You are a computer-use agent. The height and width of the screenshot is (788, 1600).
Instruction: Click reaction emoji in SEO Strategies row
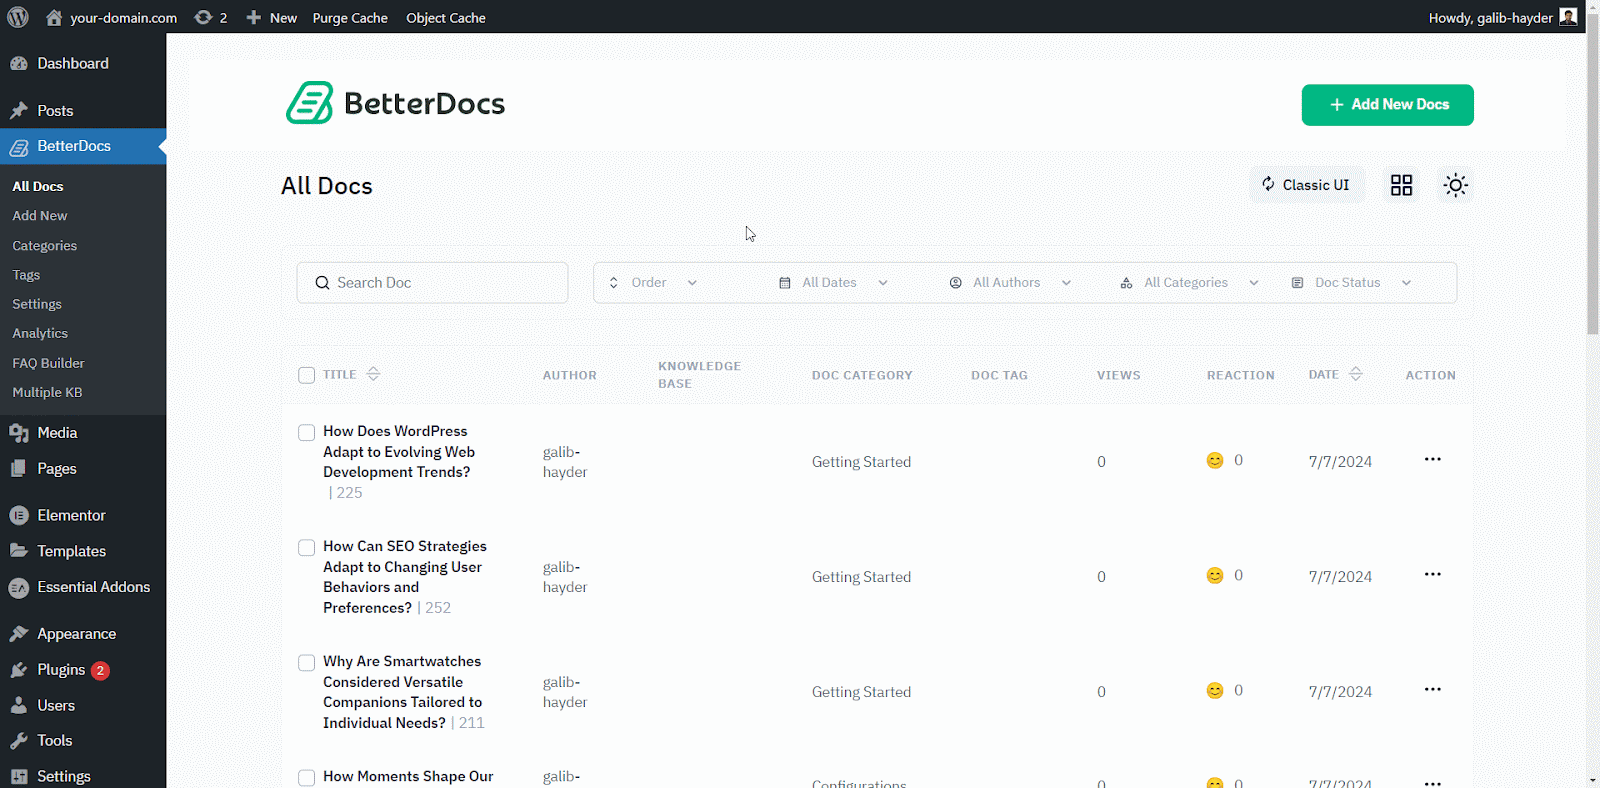(1215, 575)
